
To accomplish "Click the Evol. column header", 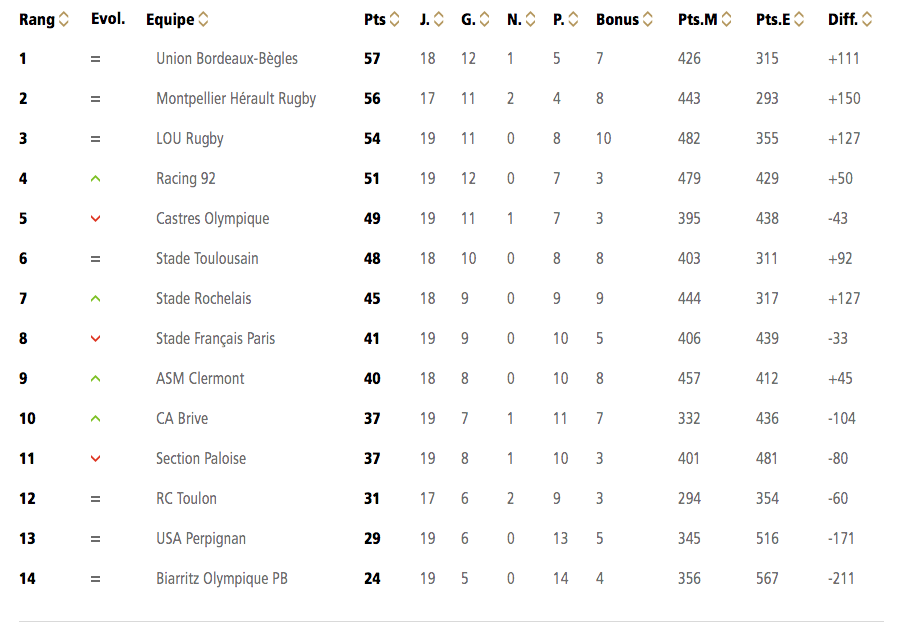I will pyautogui.click(x=108, y=19).
